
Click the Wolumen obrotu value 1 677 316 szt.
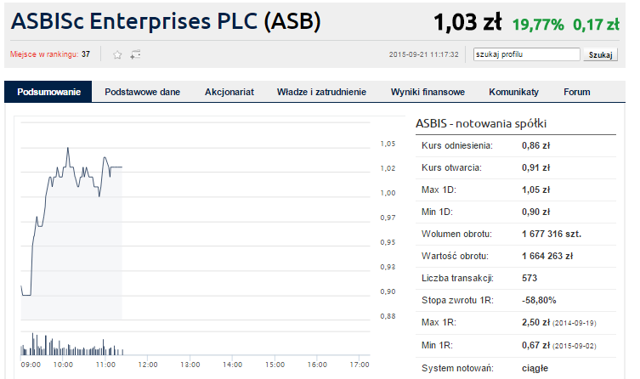tap(551, 234)
